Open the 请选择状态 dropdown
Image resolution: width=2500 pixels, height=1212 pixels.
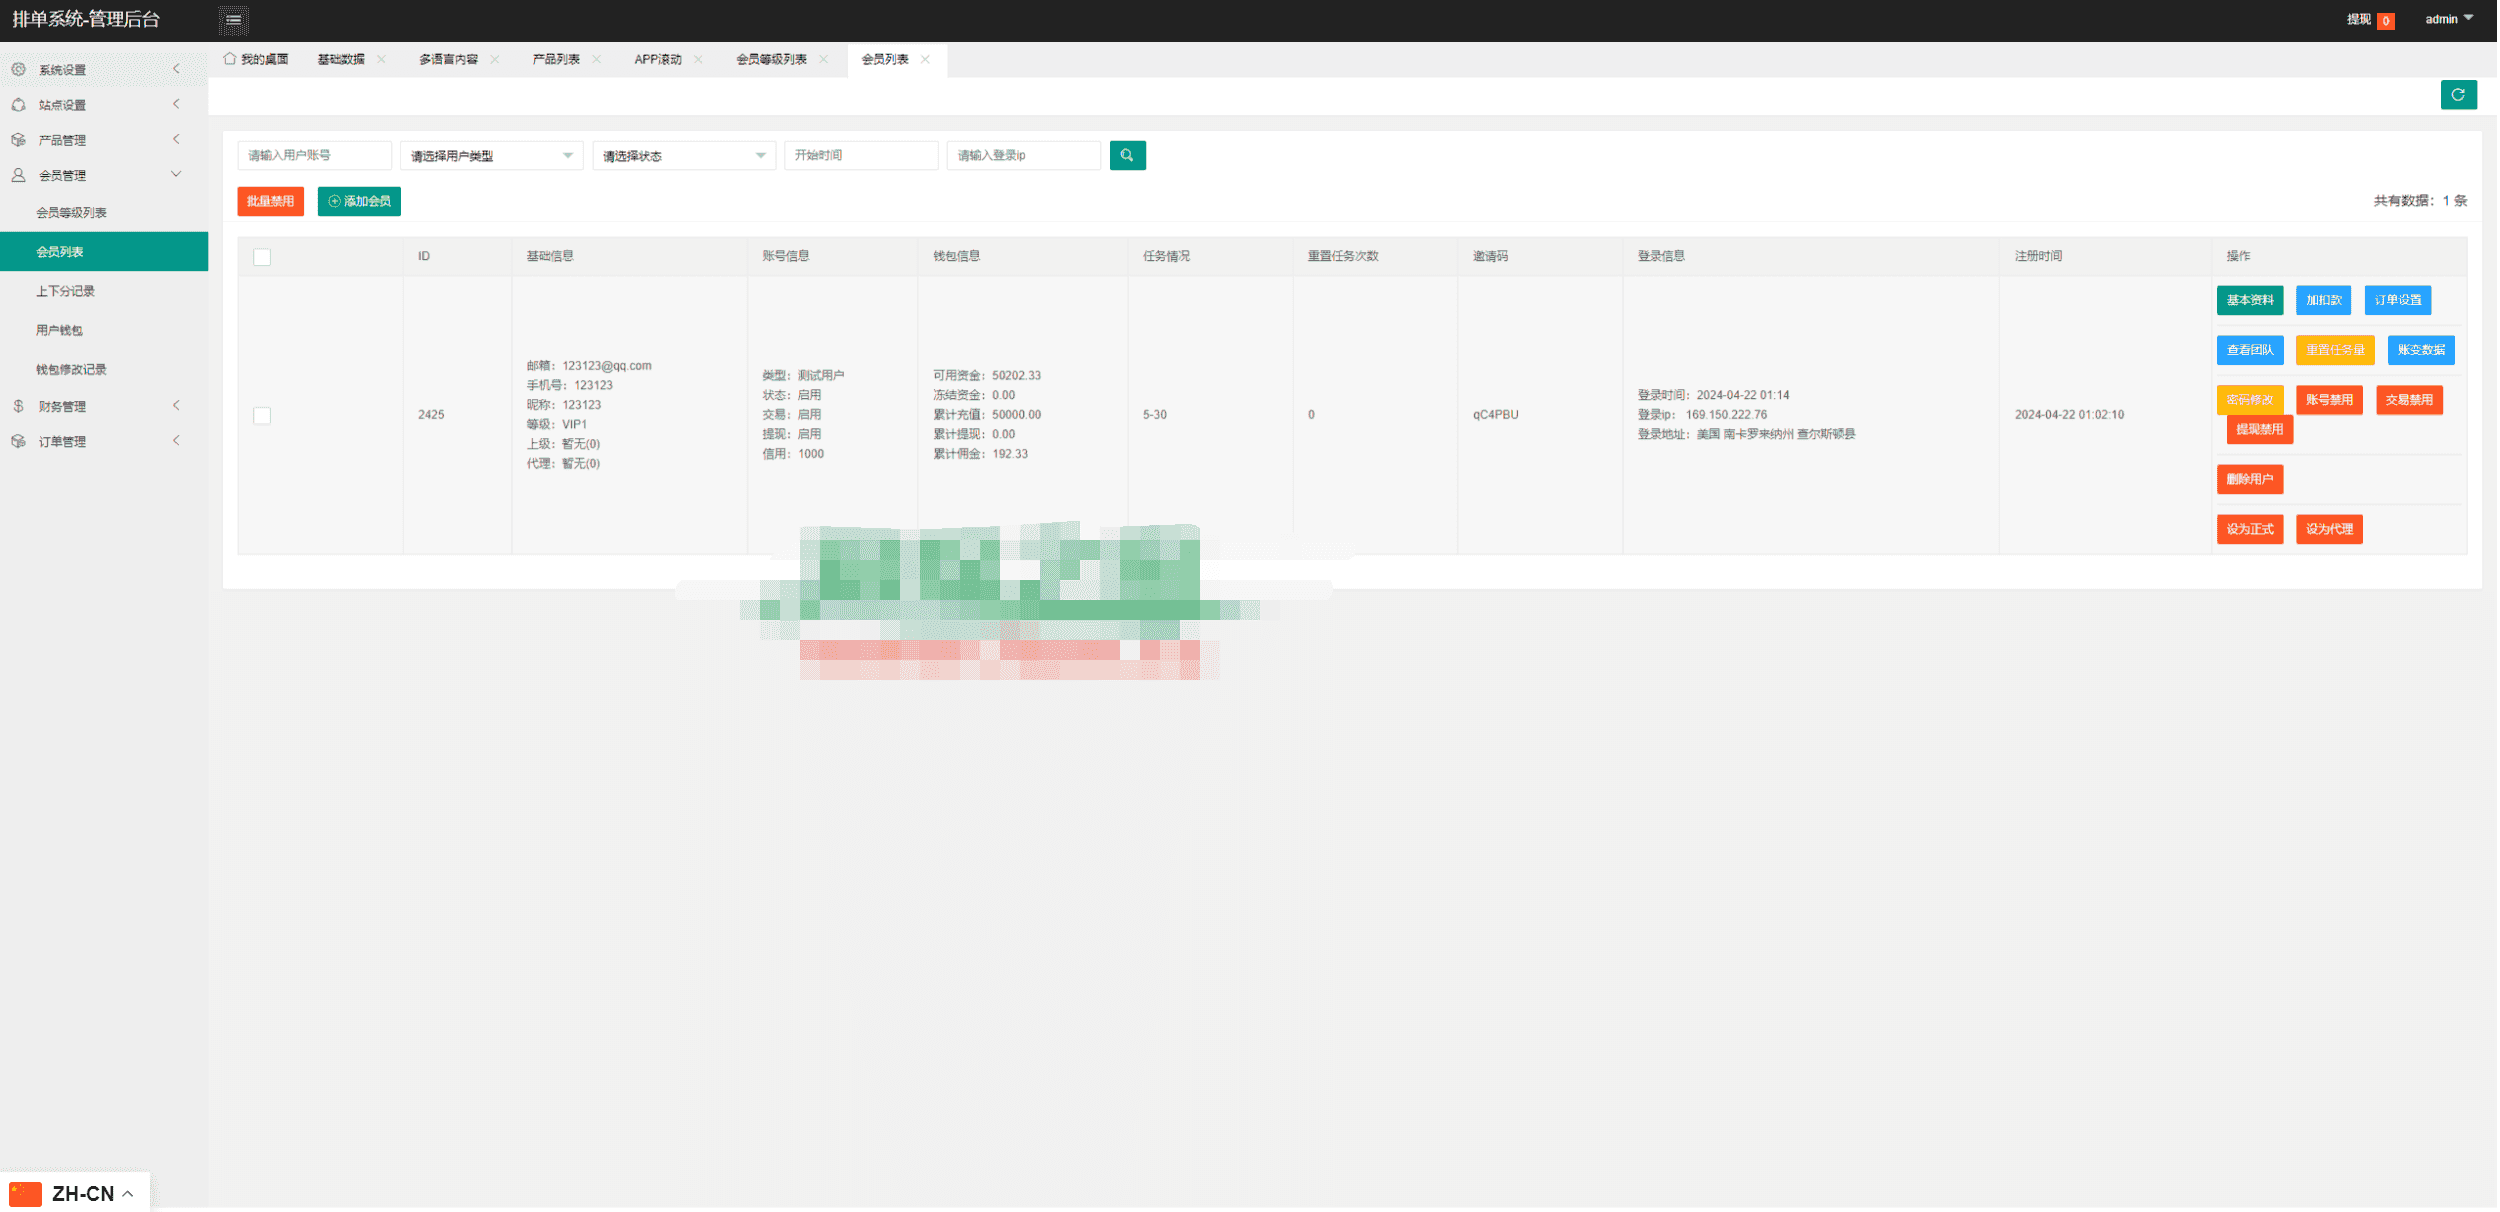(x=684, y=156)
